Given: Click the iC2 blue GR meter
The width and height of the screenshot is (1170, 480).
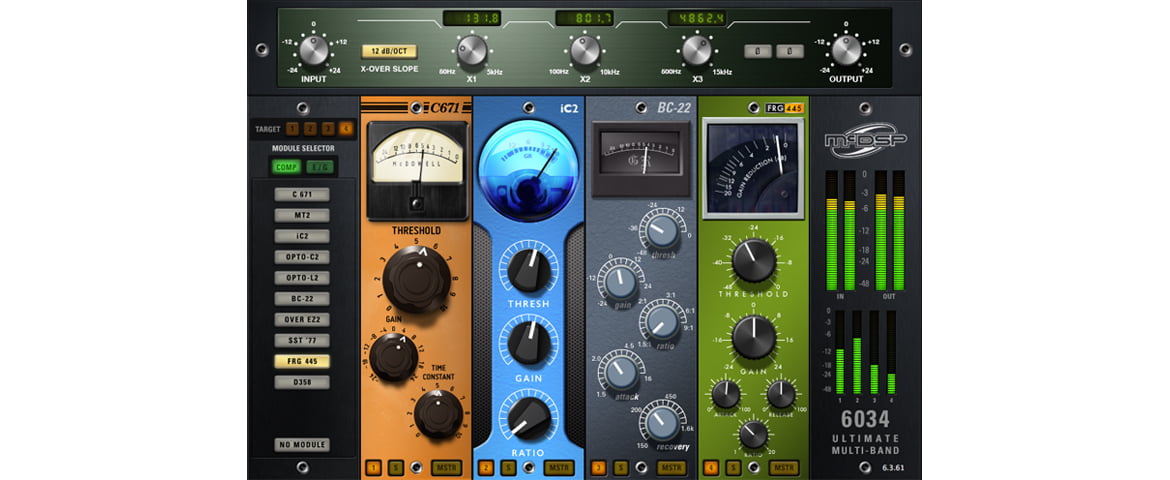Looking at the screenshot, I should 528,169.
